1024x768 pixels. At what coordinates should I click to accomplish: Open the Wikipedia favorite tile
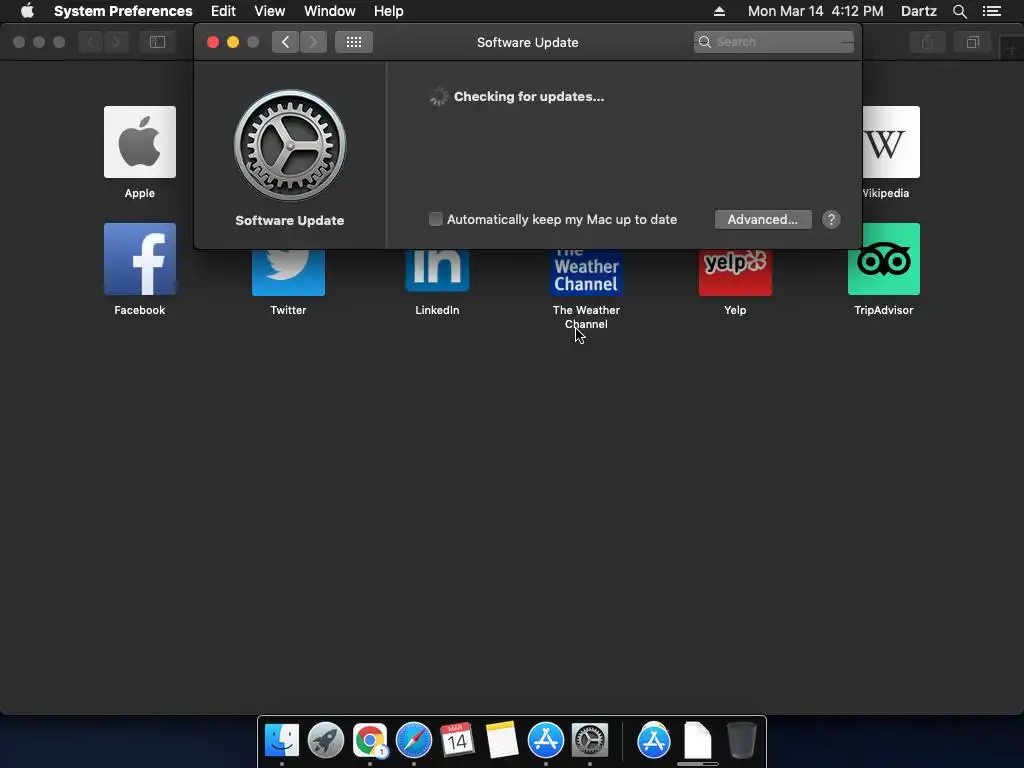click(891, 142)
